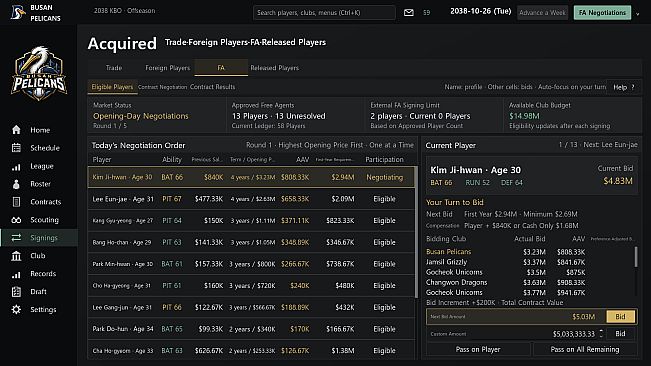Open the Contract Results sub-tab
This screenshot has height=366, width=651.
tap(213, 87)
